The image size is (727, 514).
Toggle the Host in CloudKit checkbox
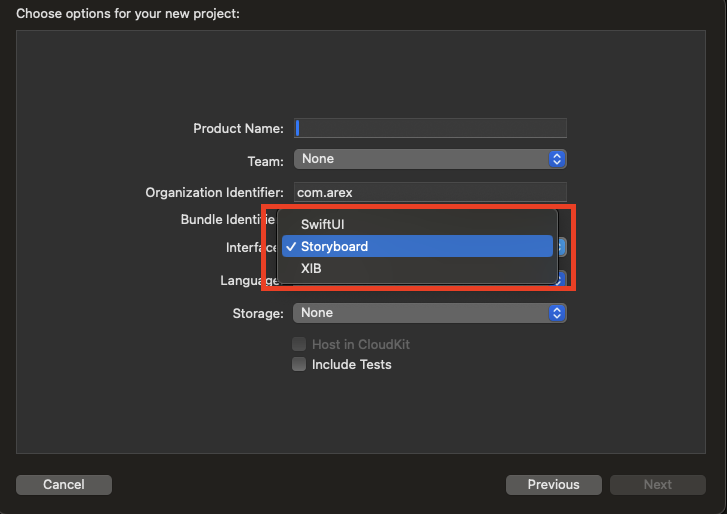click(298, 344)
